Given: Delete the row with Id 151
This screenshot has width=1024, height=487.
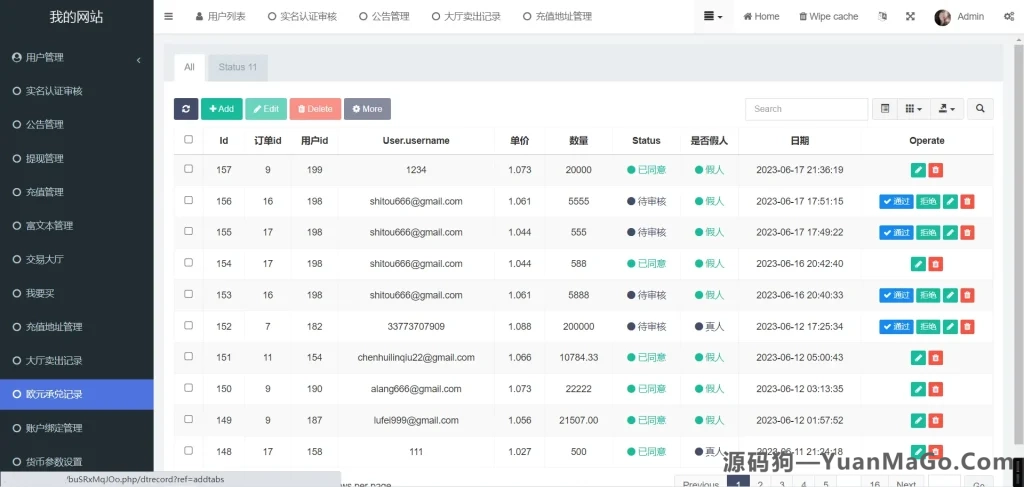Looking at the screenshot, I should click(935, 358).
